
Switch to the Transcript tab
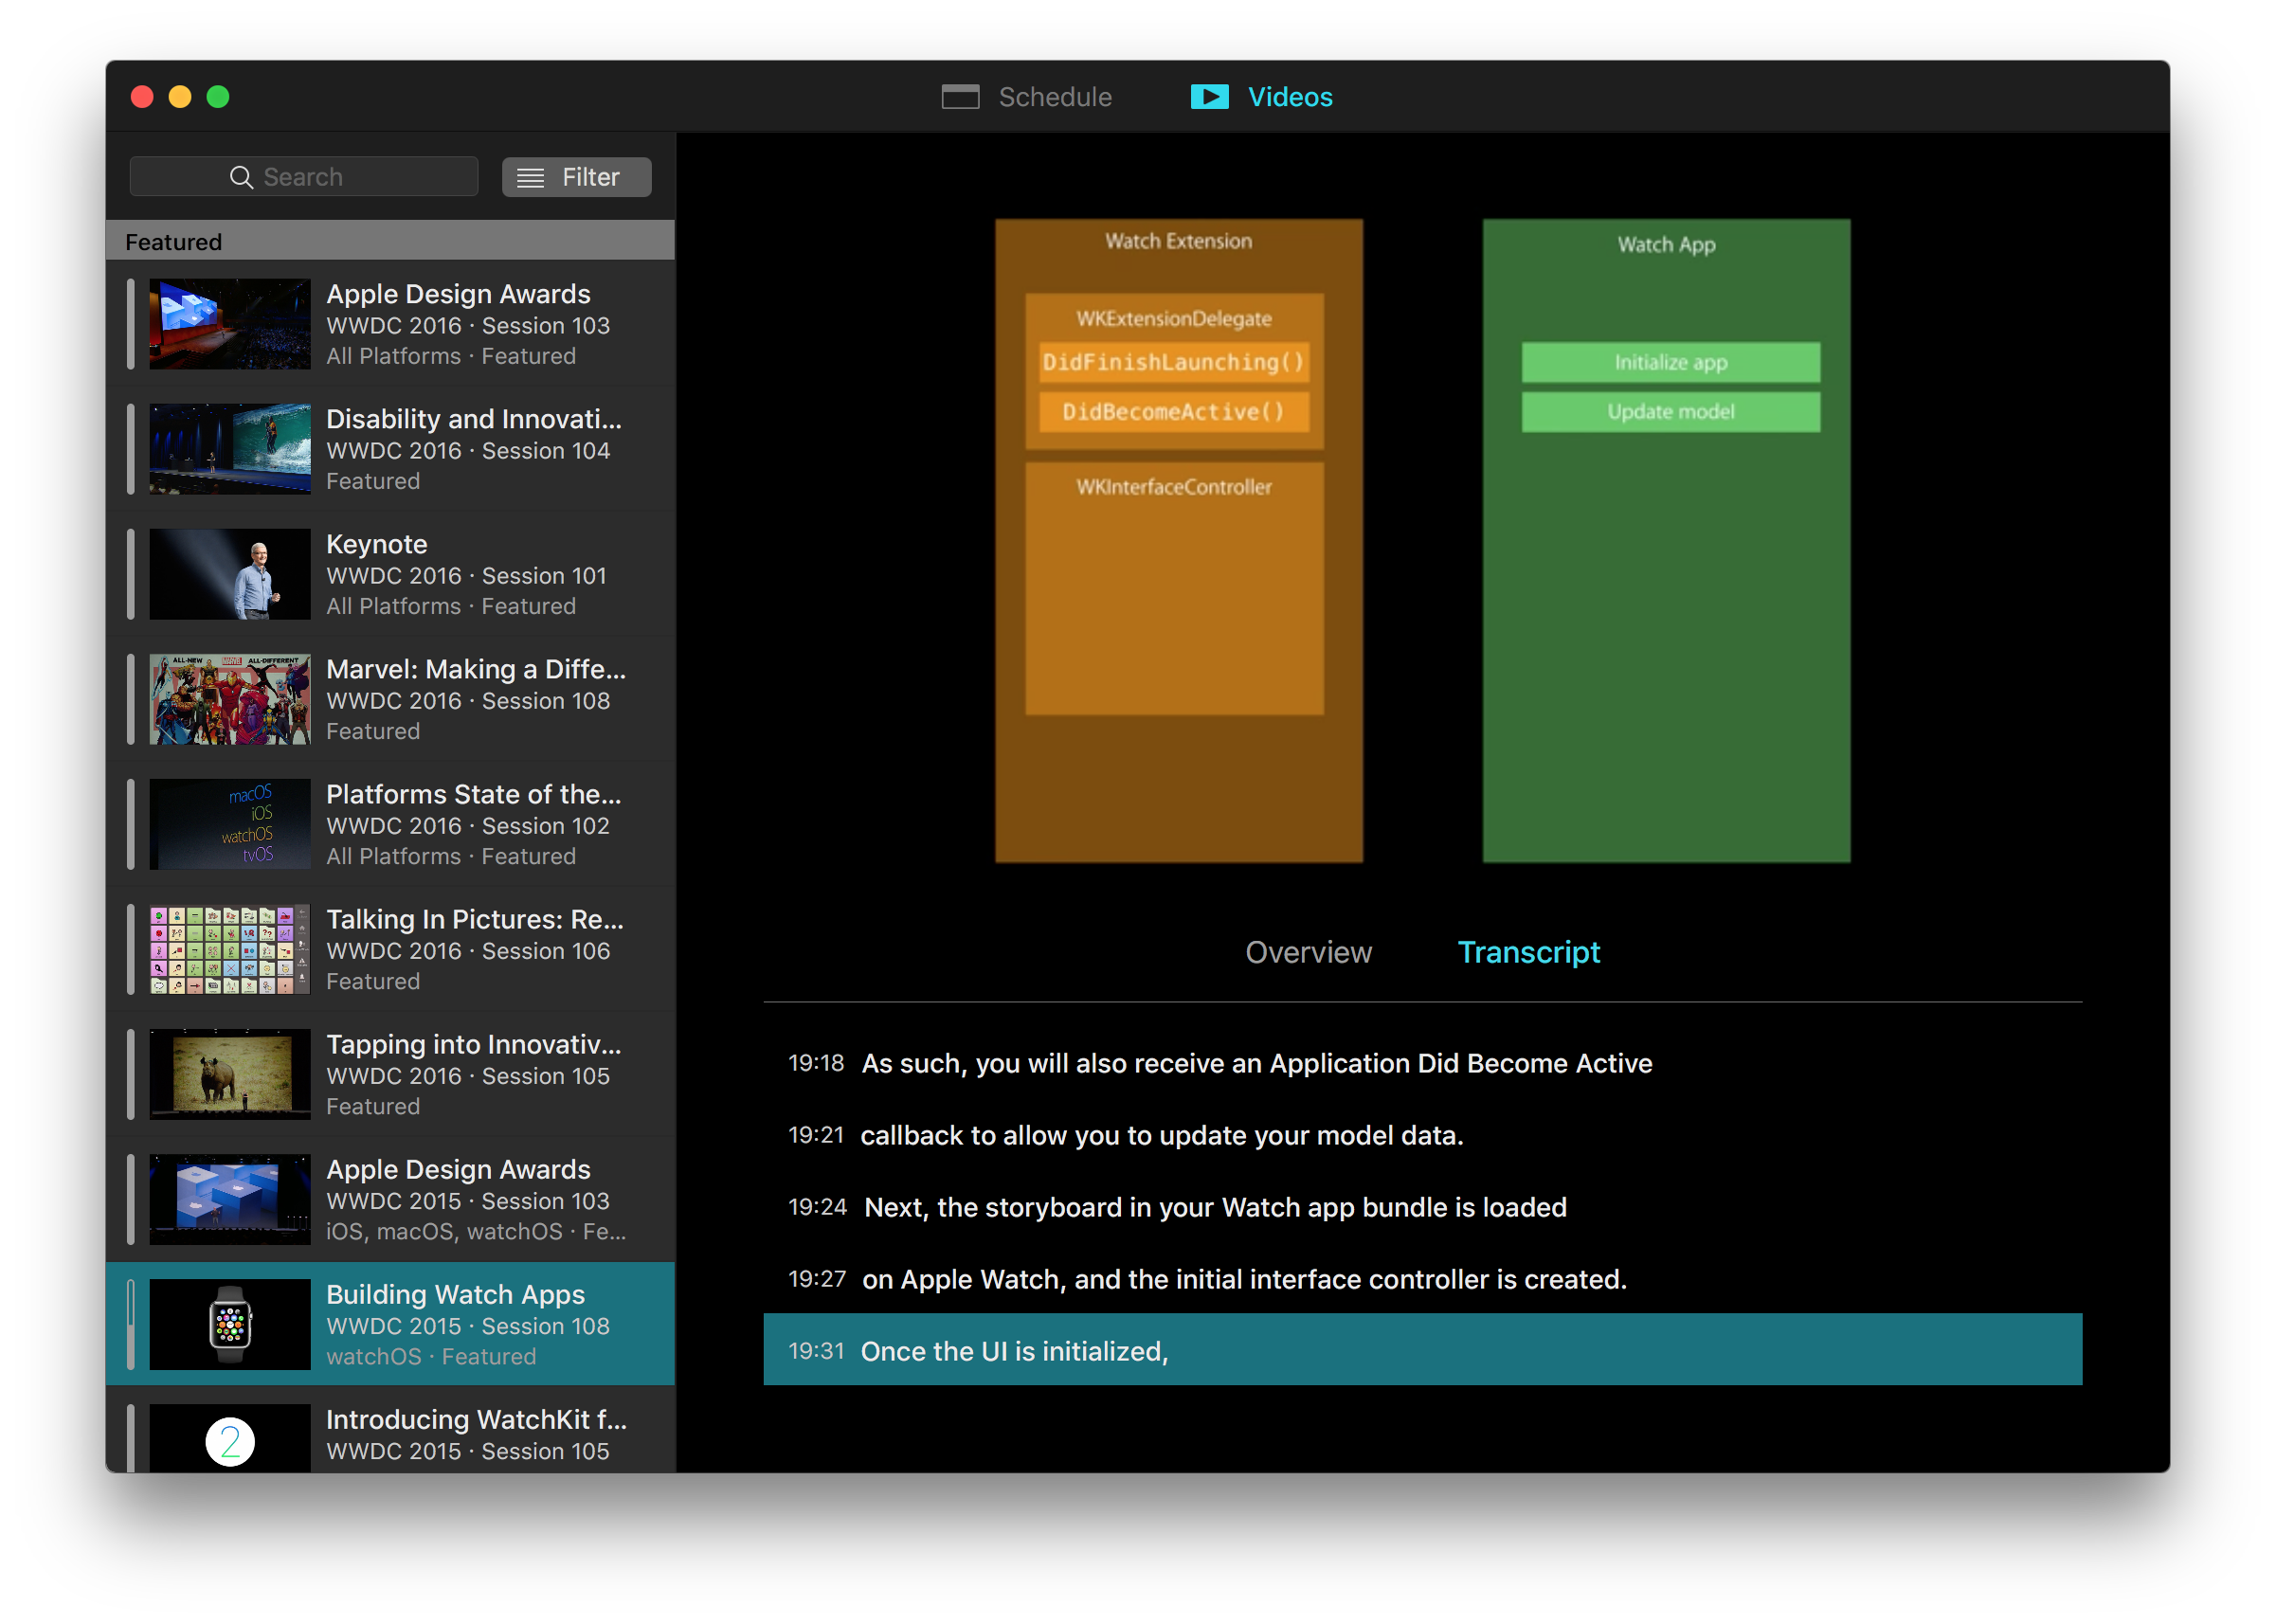1528,952
